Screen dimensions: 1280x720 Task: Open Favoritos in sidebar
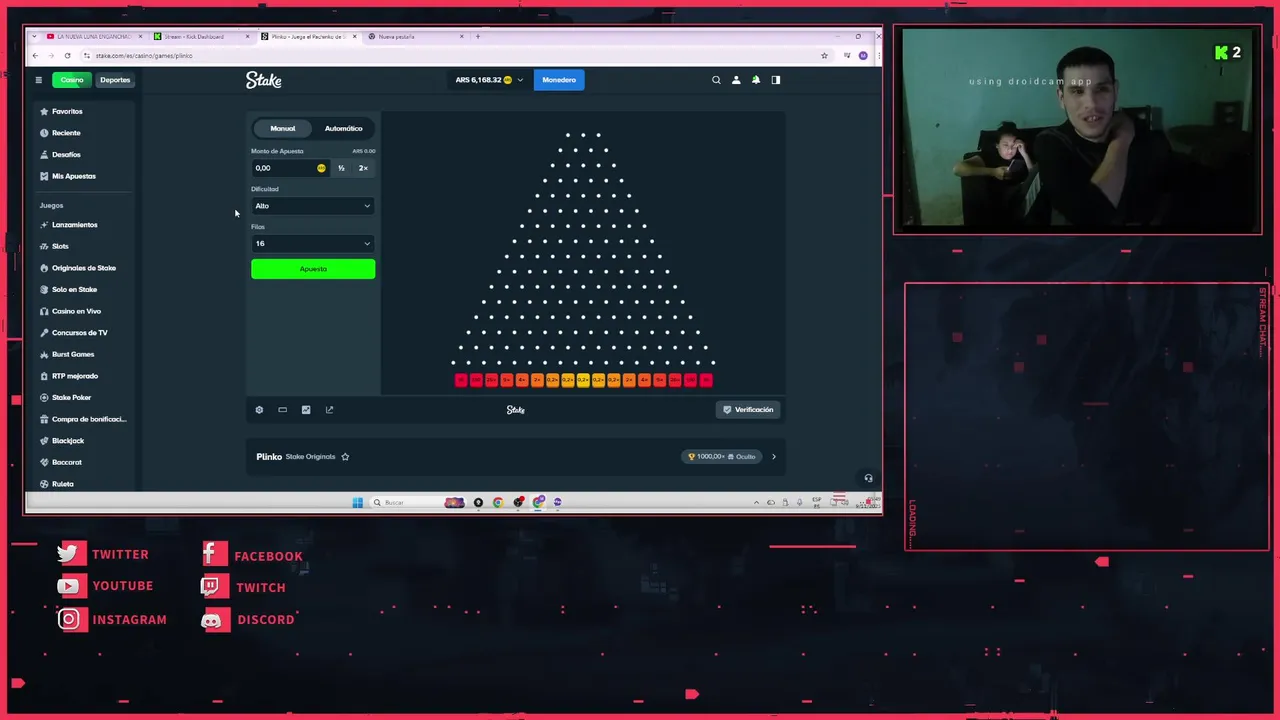(67, 111)
